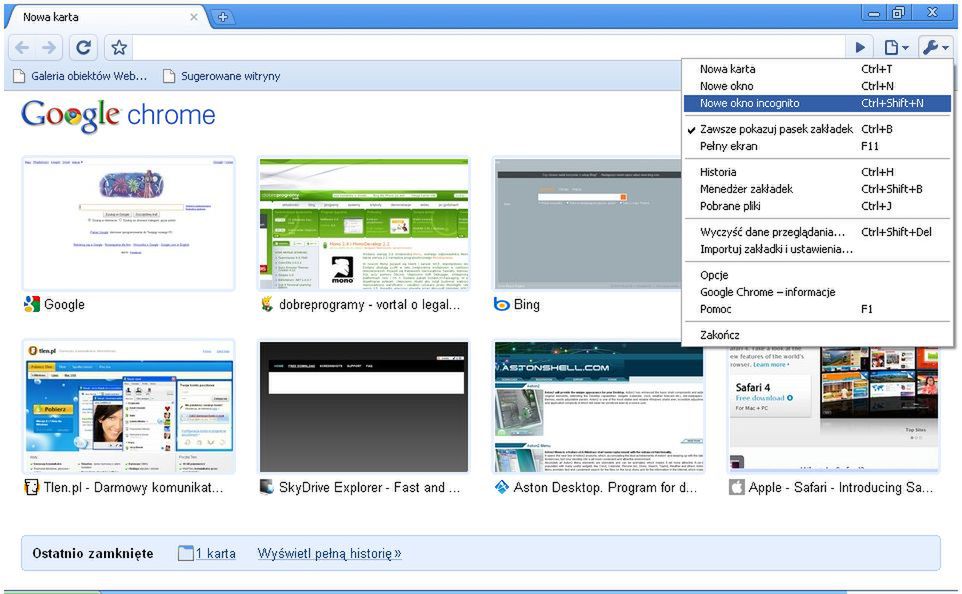Add a new tab with plus button
The image size is (962, 594).
coord(222,17)
